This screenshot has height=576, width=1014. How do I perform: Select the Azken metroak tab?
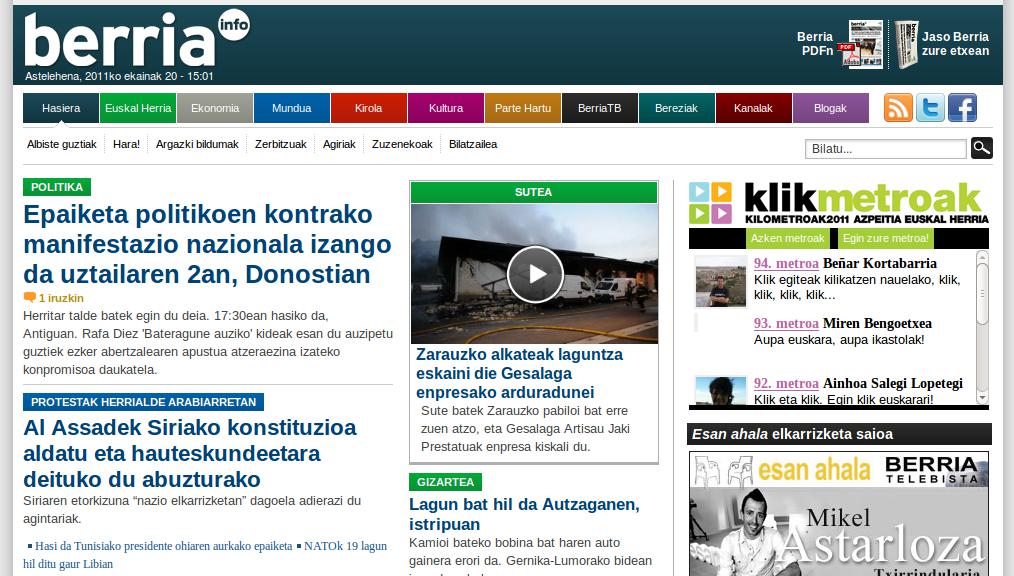click(787, 238)
